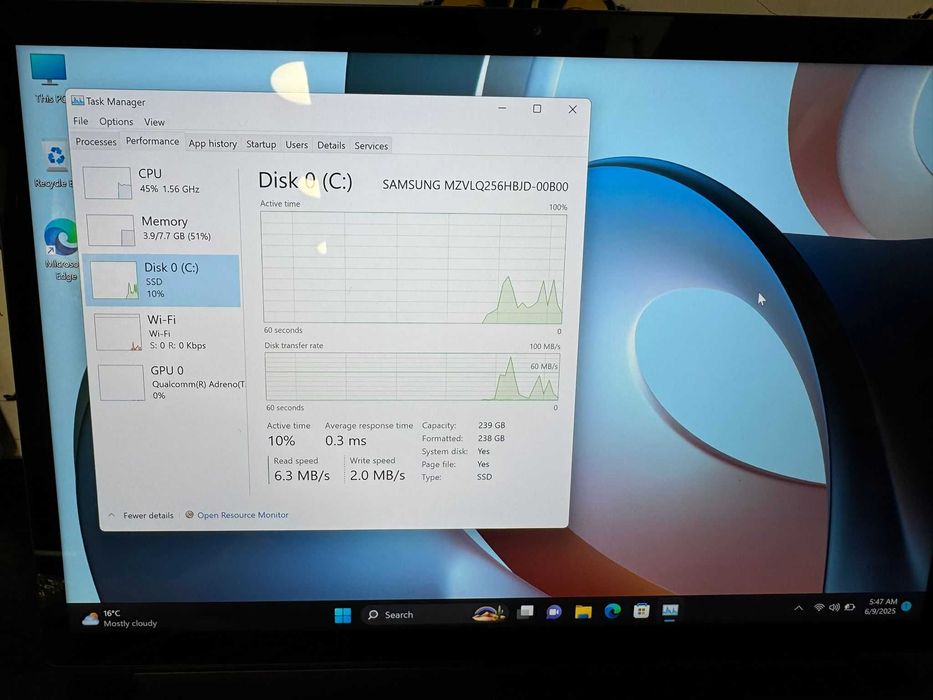Open the Recycle Bin desktop icon
This screenshot has width=933, height=700.
pos(55,164)
